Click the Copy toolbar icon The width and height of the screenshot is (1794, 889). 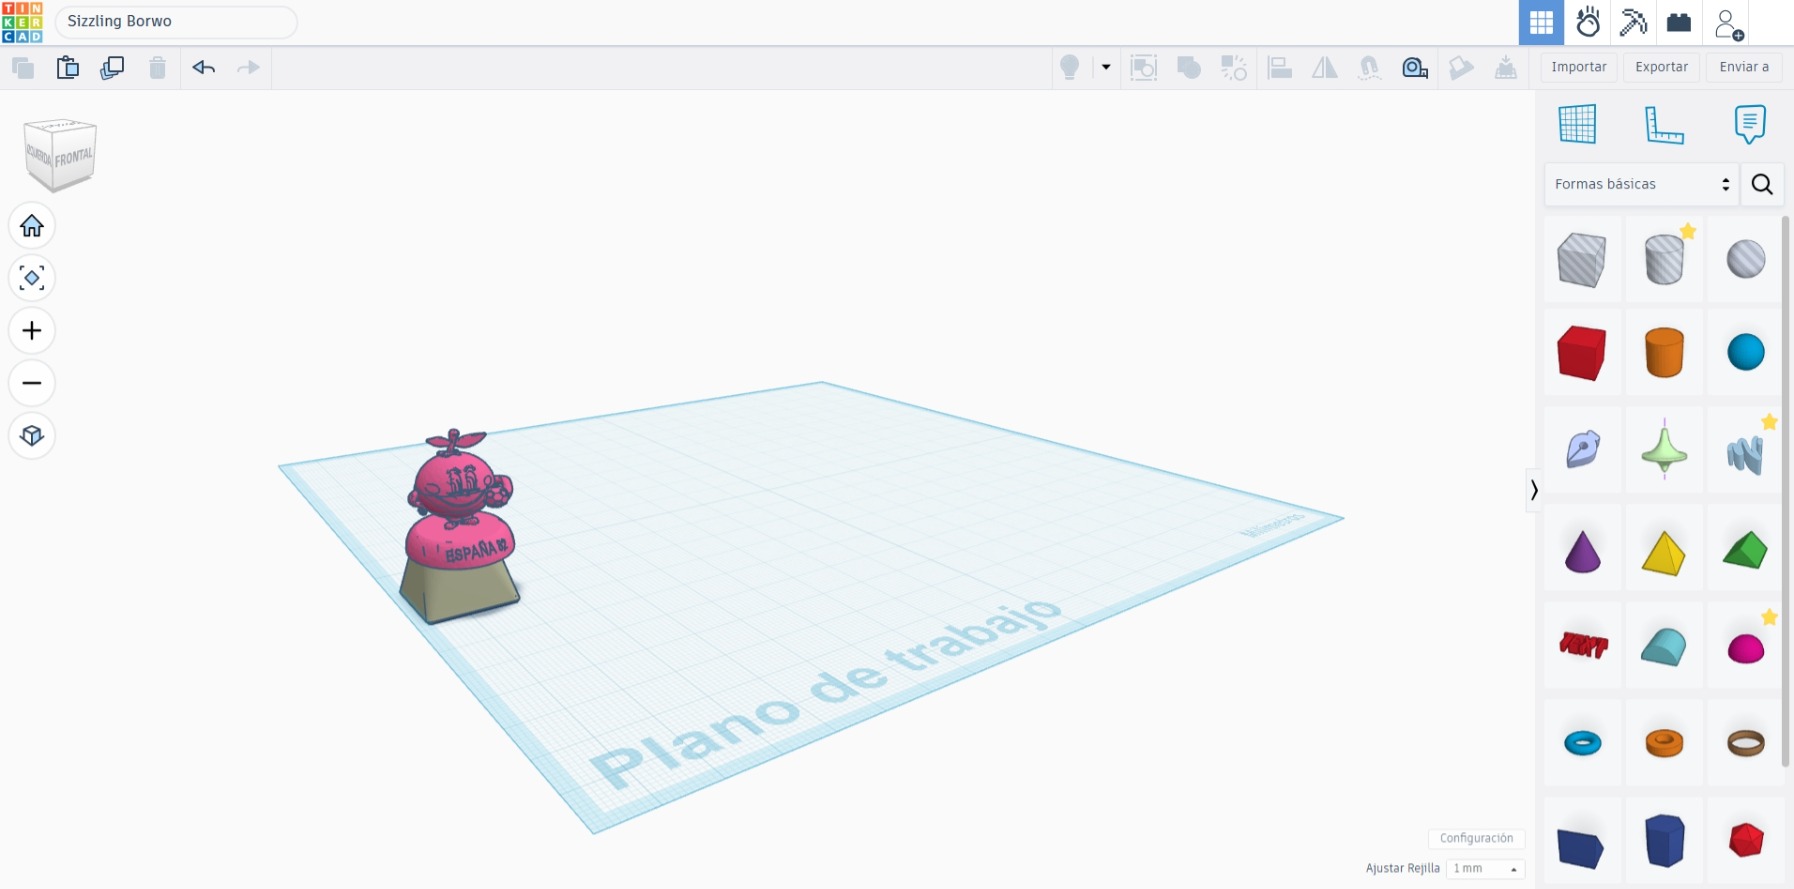(23, 68)
